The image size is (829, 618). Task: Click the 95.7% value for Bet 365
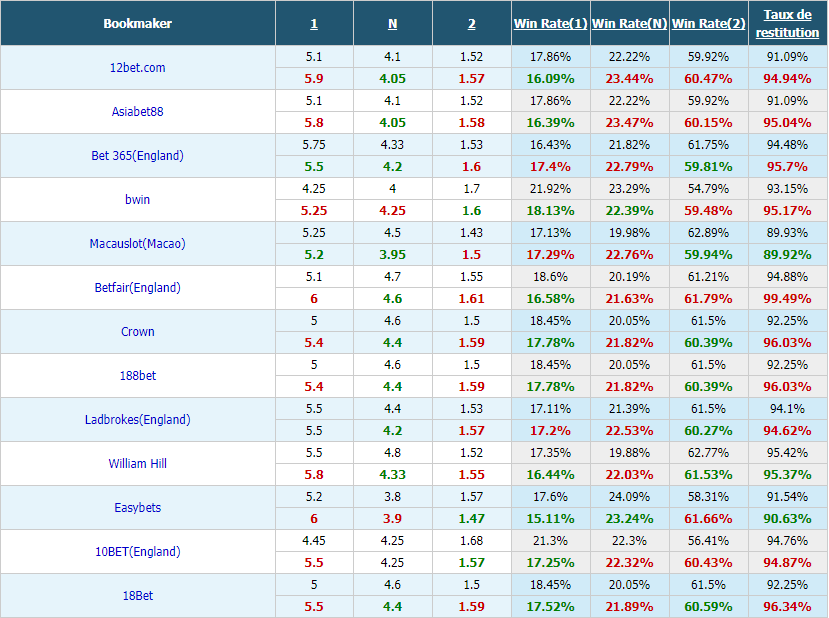[787, 167]
